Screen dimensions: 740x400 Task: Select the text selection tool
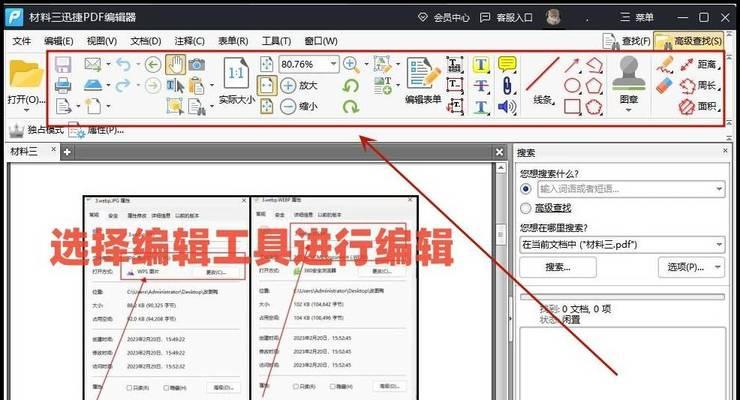tap(175, 85)
